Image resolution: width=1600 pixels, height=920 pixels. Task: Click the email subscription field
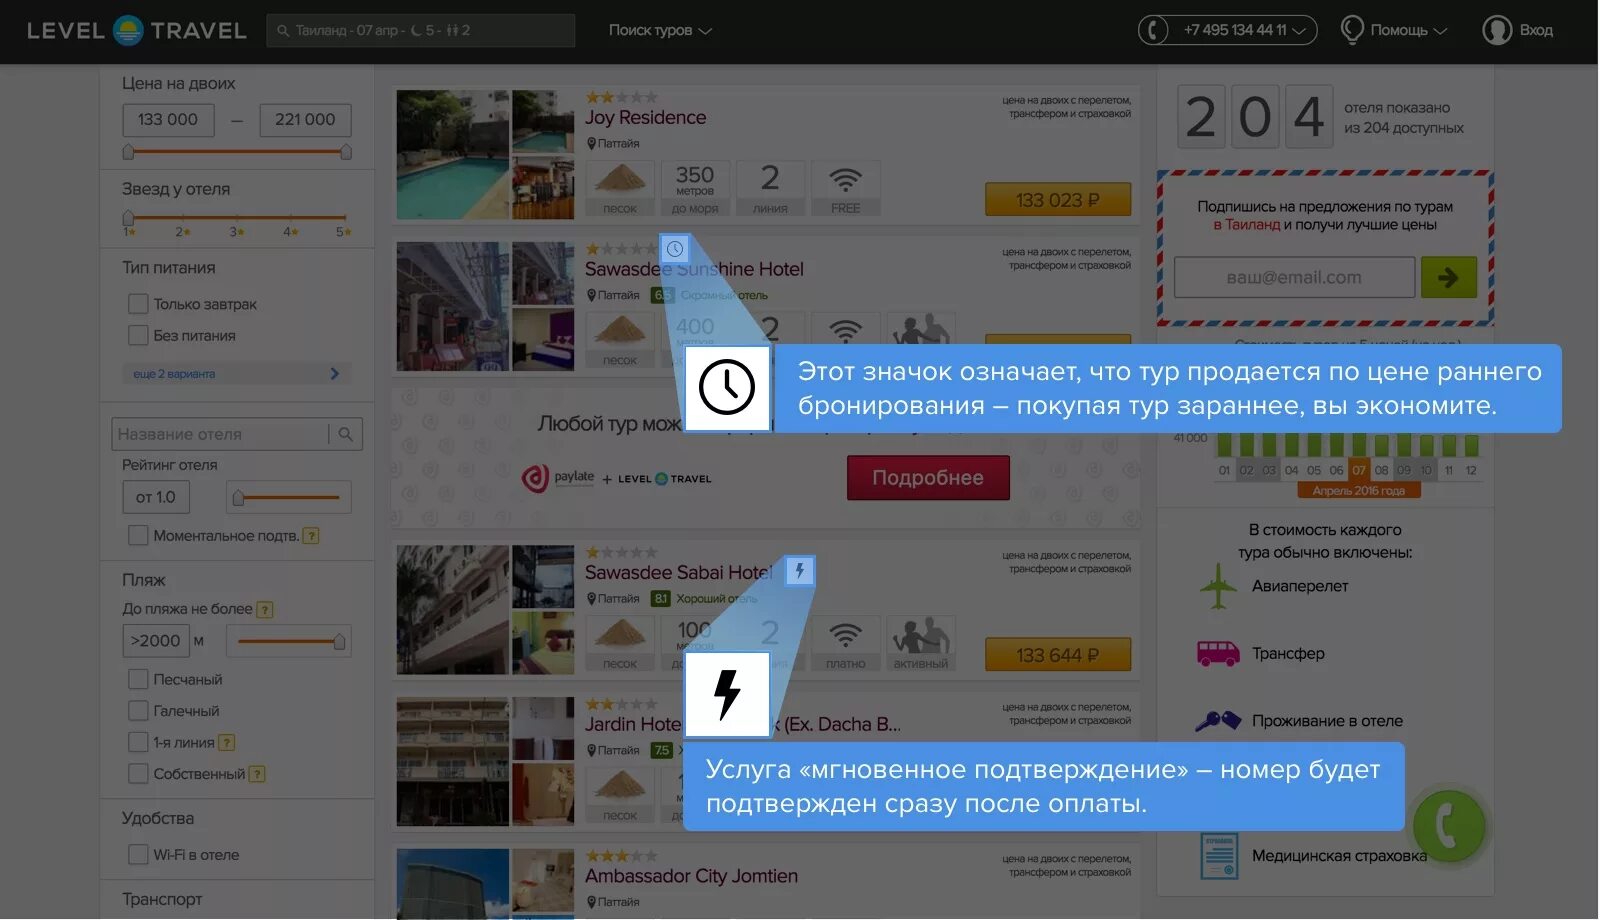pyautogui.click(x=1294, y=277)
